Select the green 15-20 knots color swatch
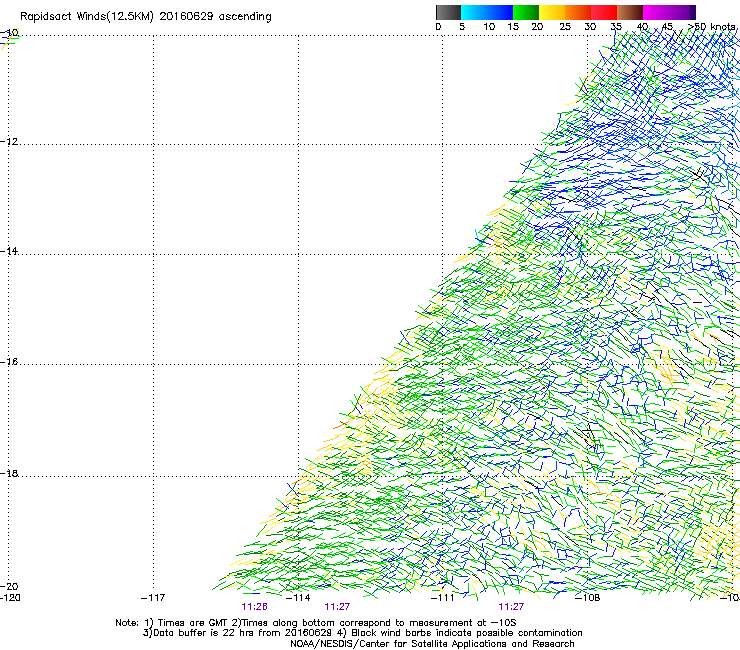The height and width of the screenshot is (650, 740). (526, 12)
